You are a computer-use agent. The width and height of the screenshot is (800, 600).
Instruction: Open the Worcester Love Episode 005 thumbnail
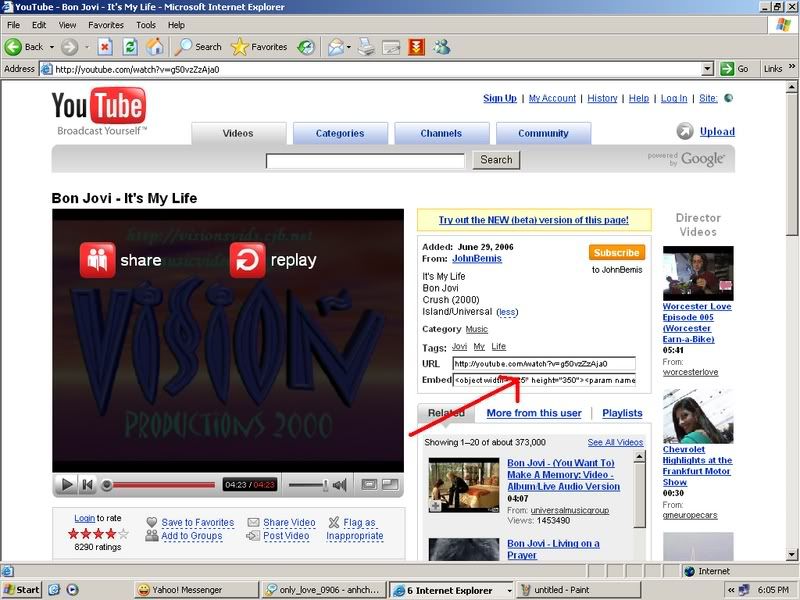pos(698,273)
